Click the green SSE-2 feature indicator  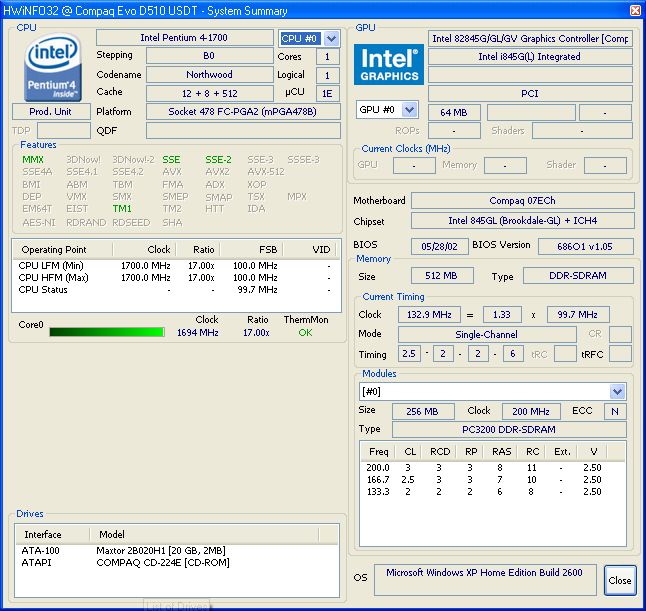218,159
